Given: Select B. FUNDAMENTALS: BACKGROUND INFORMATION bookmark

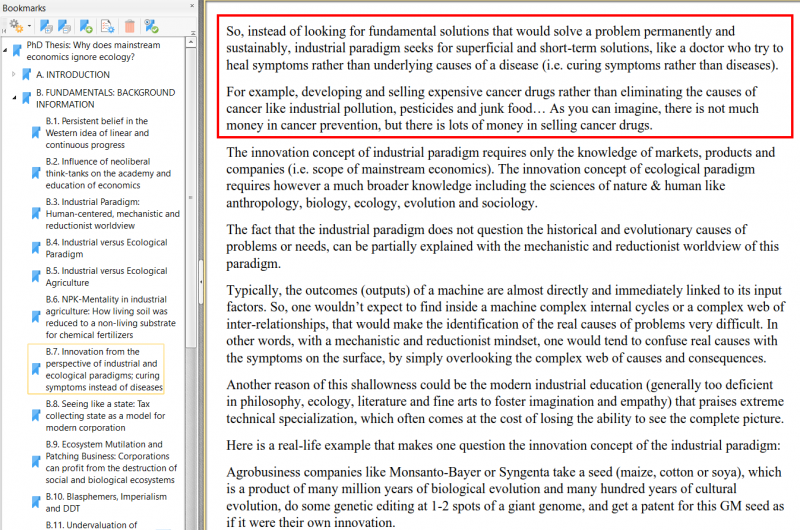Looking at the screenshot, I should point(106,98).
